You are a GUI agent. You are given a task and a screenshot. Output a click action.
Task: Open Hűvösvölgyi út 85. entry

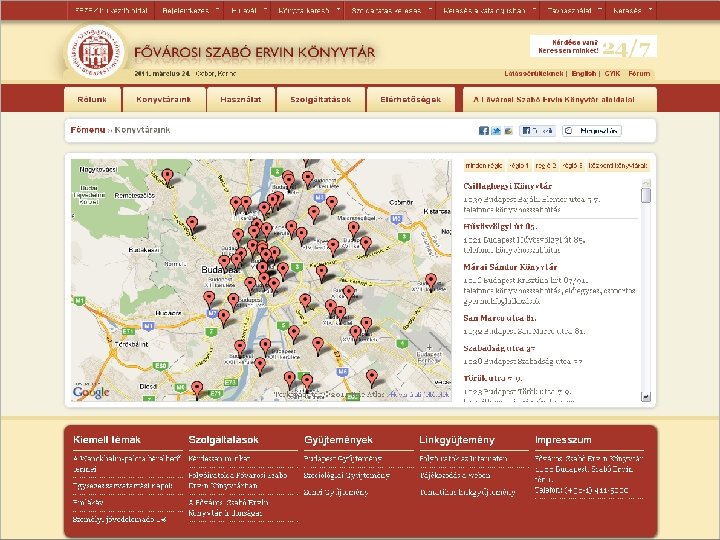500,226
